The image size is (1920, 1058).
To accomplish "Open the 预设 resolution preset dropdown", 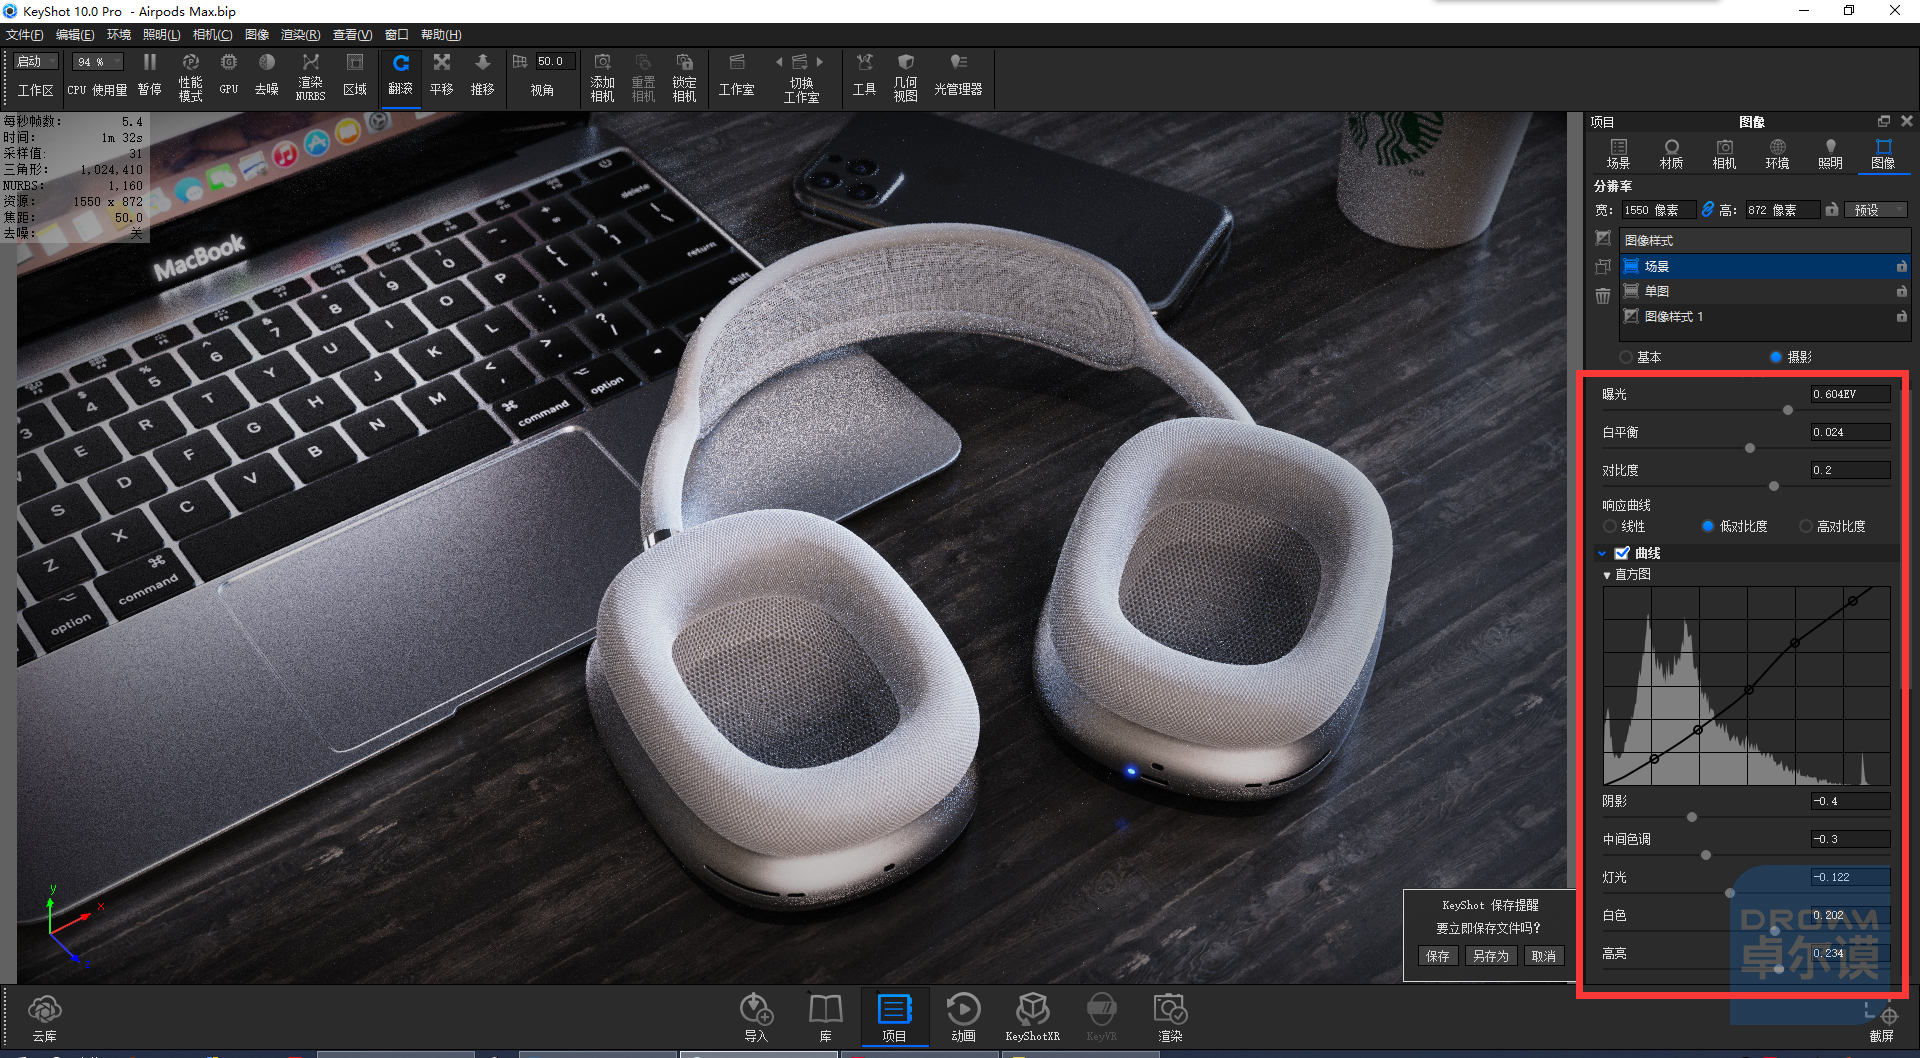I will click(1875, 210).
